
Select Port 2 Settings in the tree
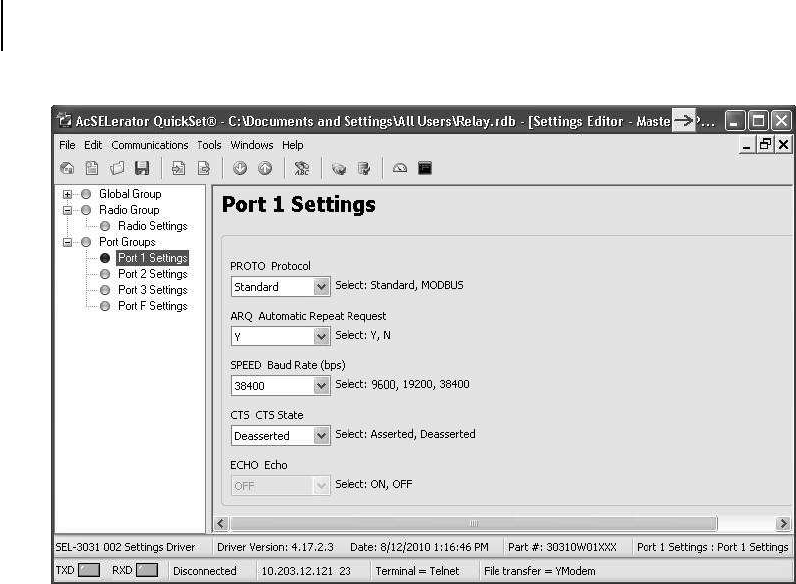pyautogui.click(x=153, y=274)
